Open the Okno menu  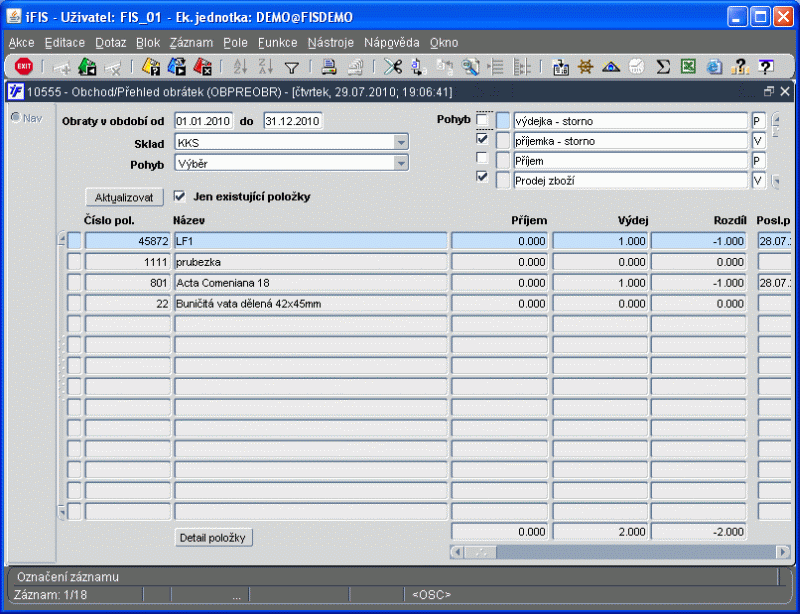444,43
